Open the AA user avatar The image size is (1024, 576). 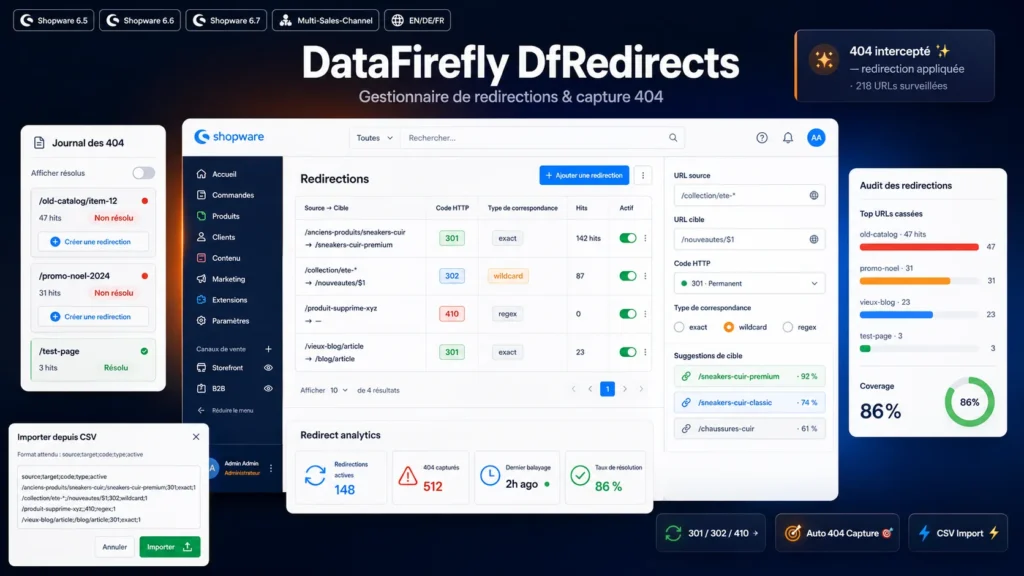[x=816, y=138]
